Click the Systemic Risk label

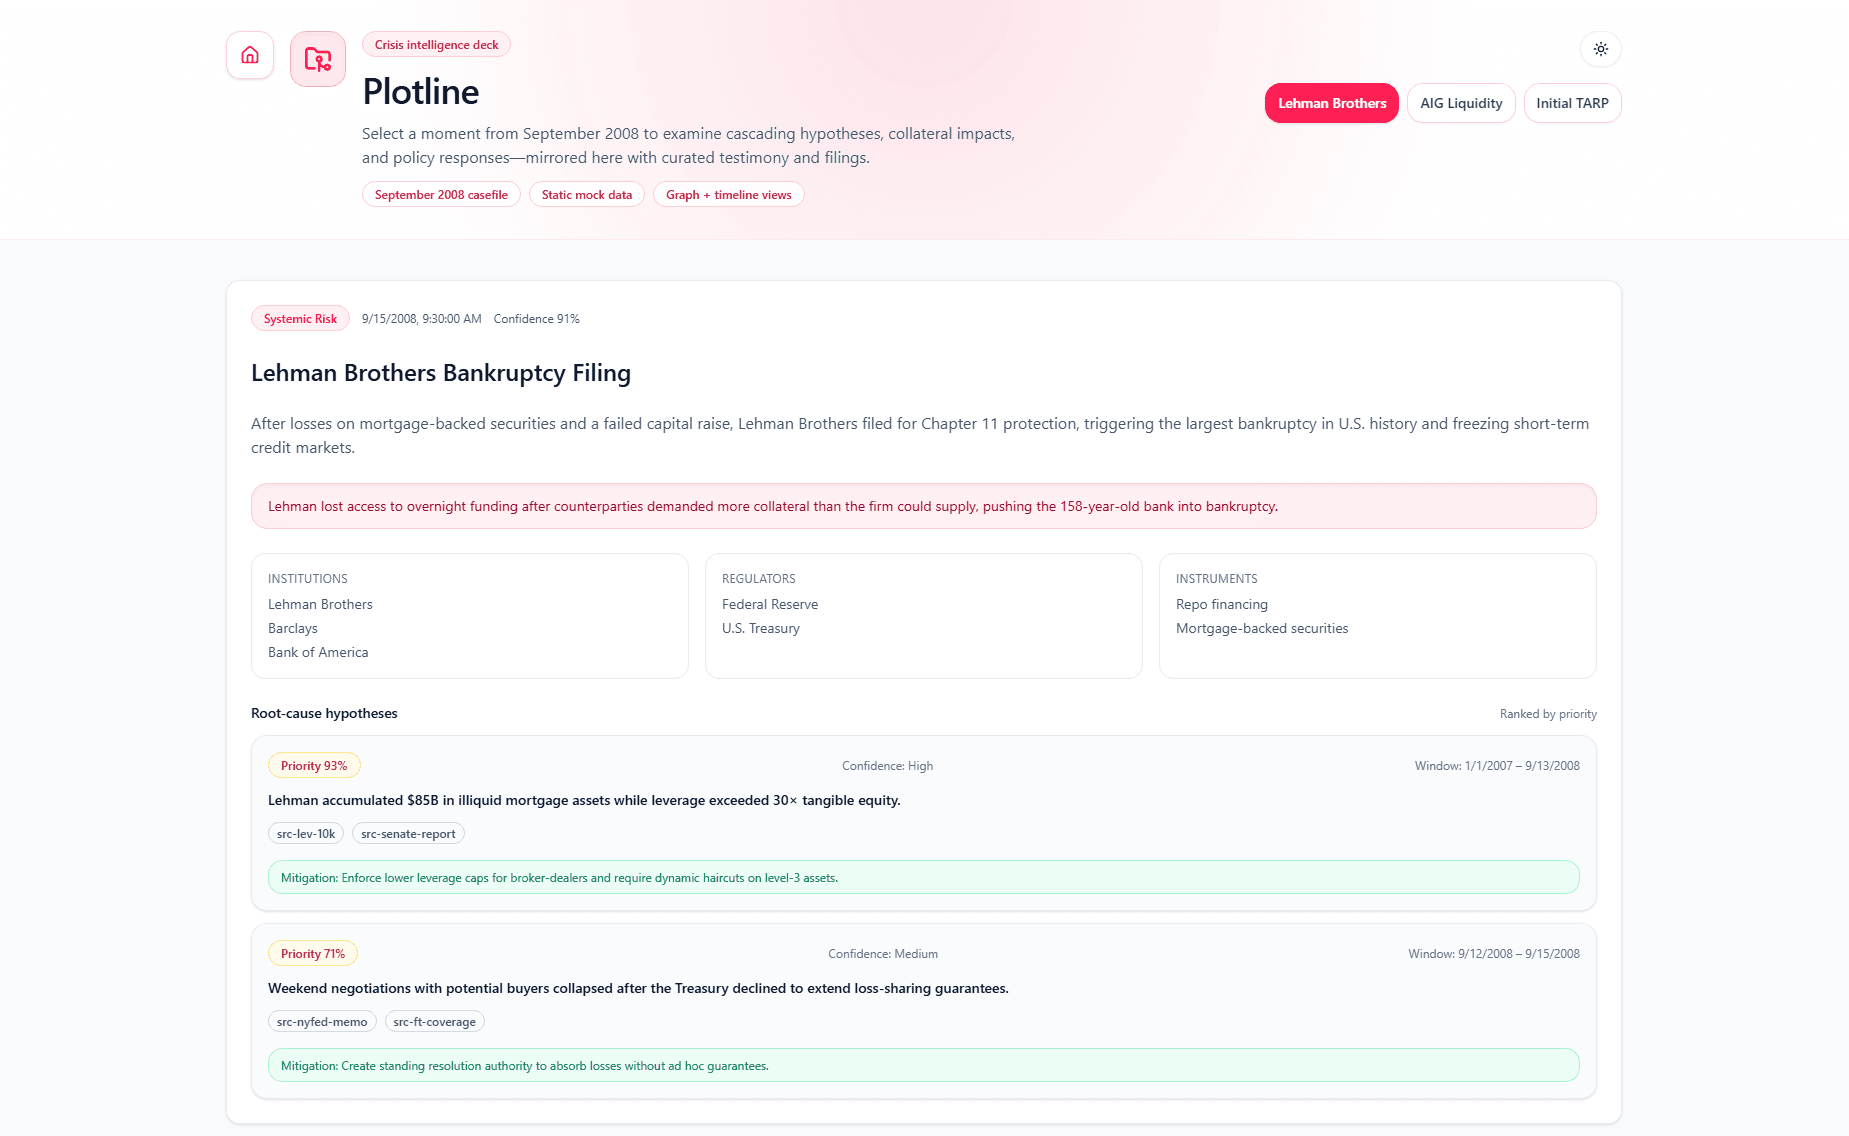click(300, 318)
